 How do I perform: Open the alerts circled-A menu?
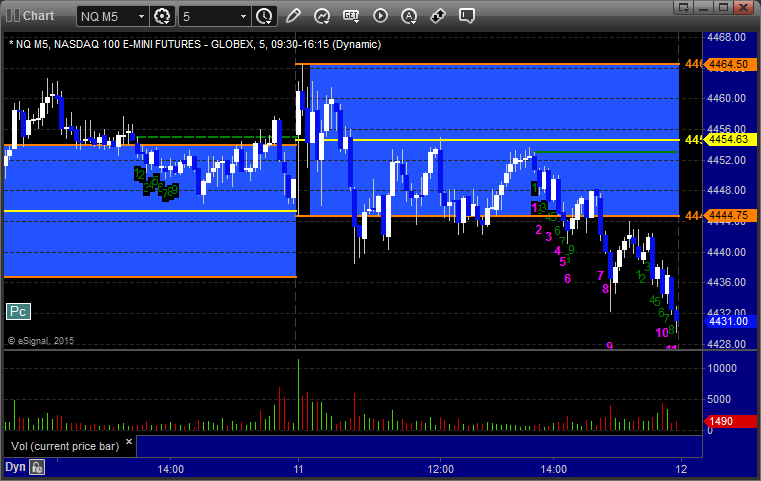tap(409, 16)
